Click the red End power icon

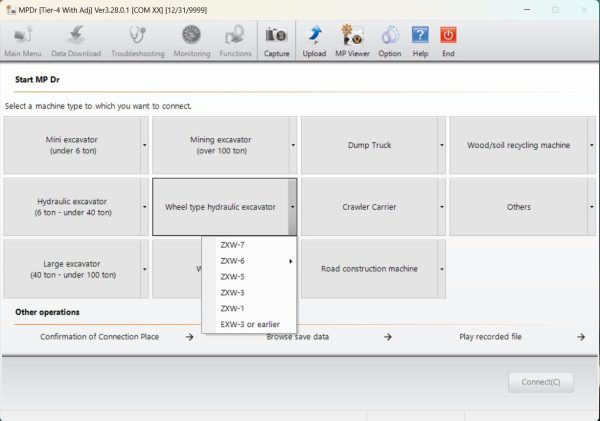pyautogui.click(x=448, y=41)
